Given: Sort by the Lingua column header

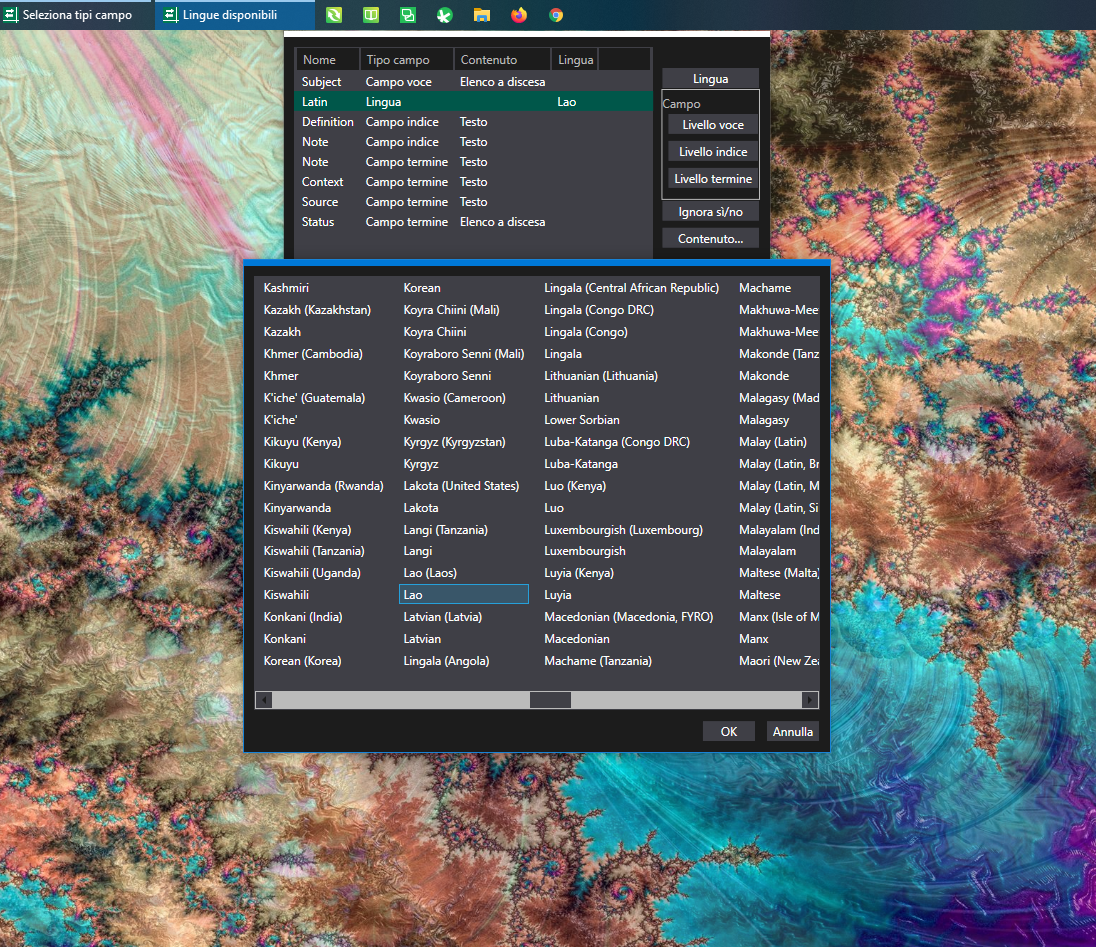Looking at the screenshot, I should coord(575,59).
